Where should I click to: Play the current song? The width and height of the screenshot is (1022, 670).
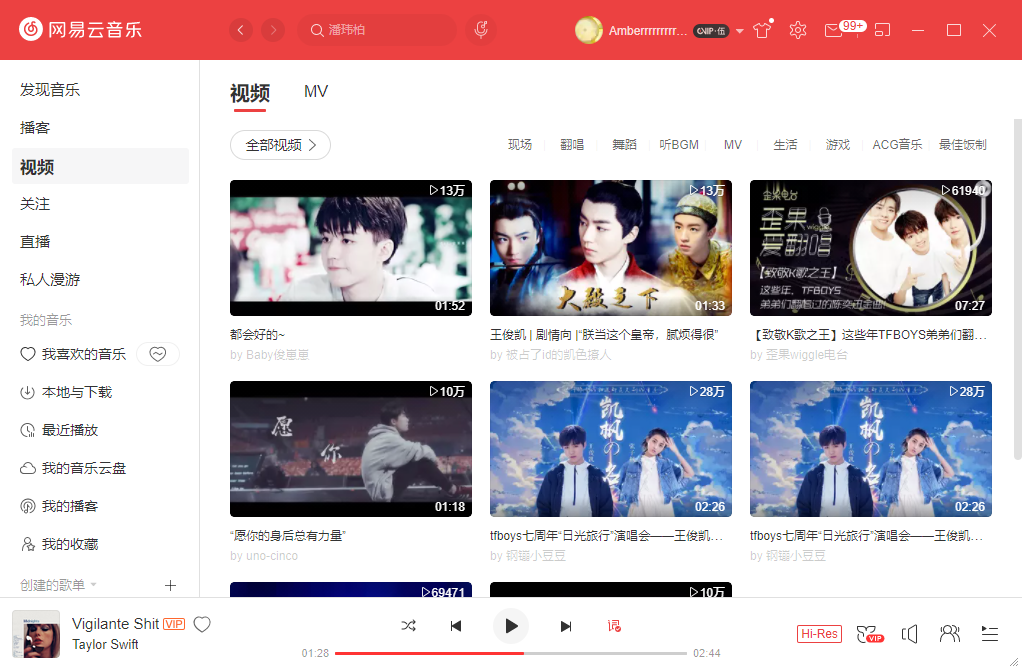(511, 626)
